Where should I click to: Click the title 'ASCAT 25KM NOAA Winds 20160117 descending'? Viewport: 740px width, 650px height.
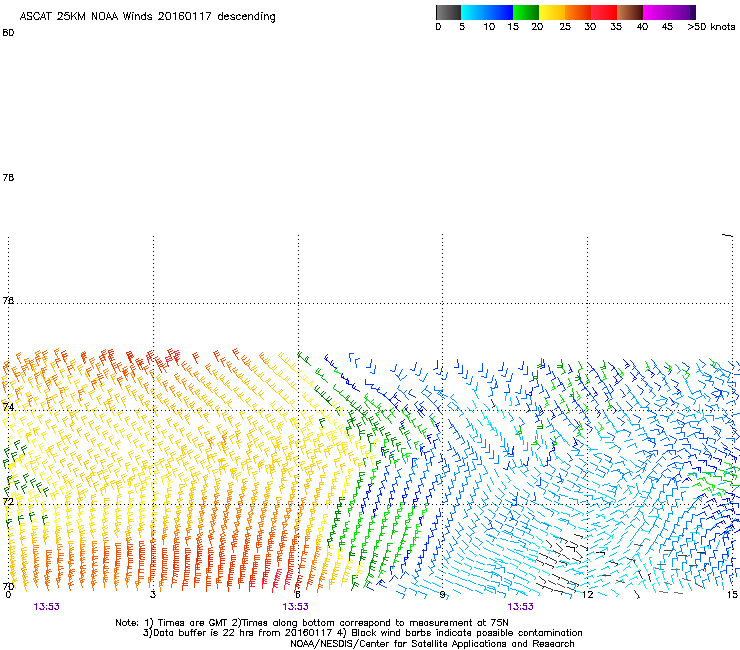[147, 16]
